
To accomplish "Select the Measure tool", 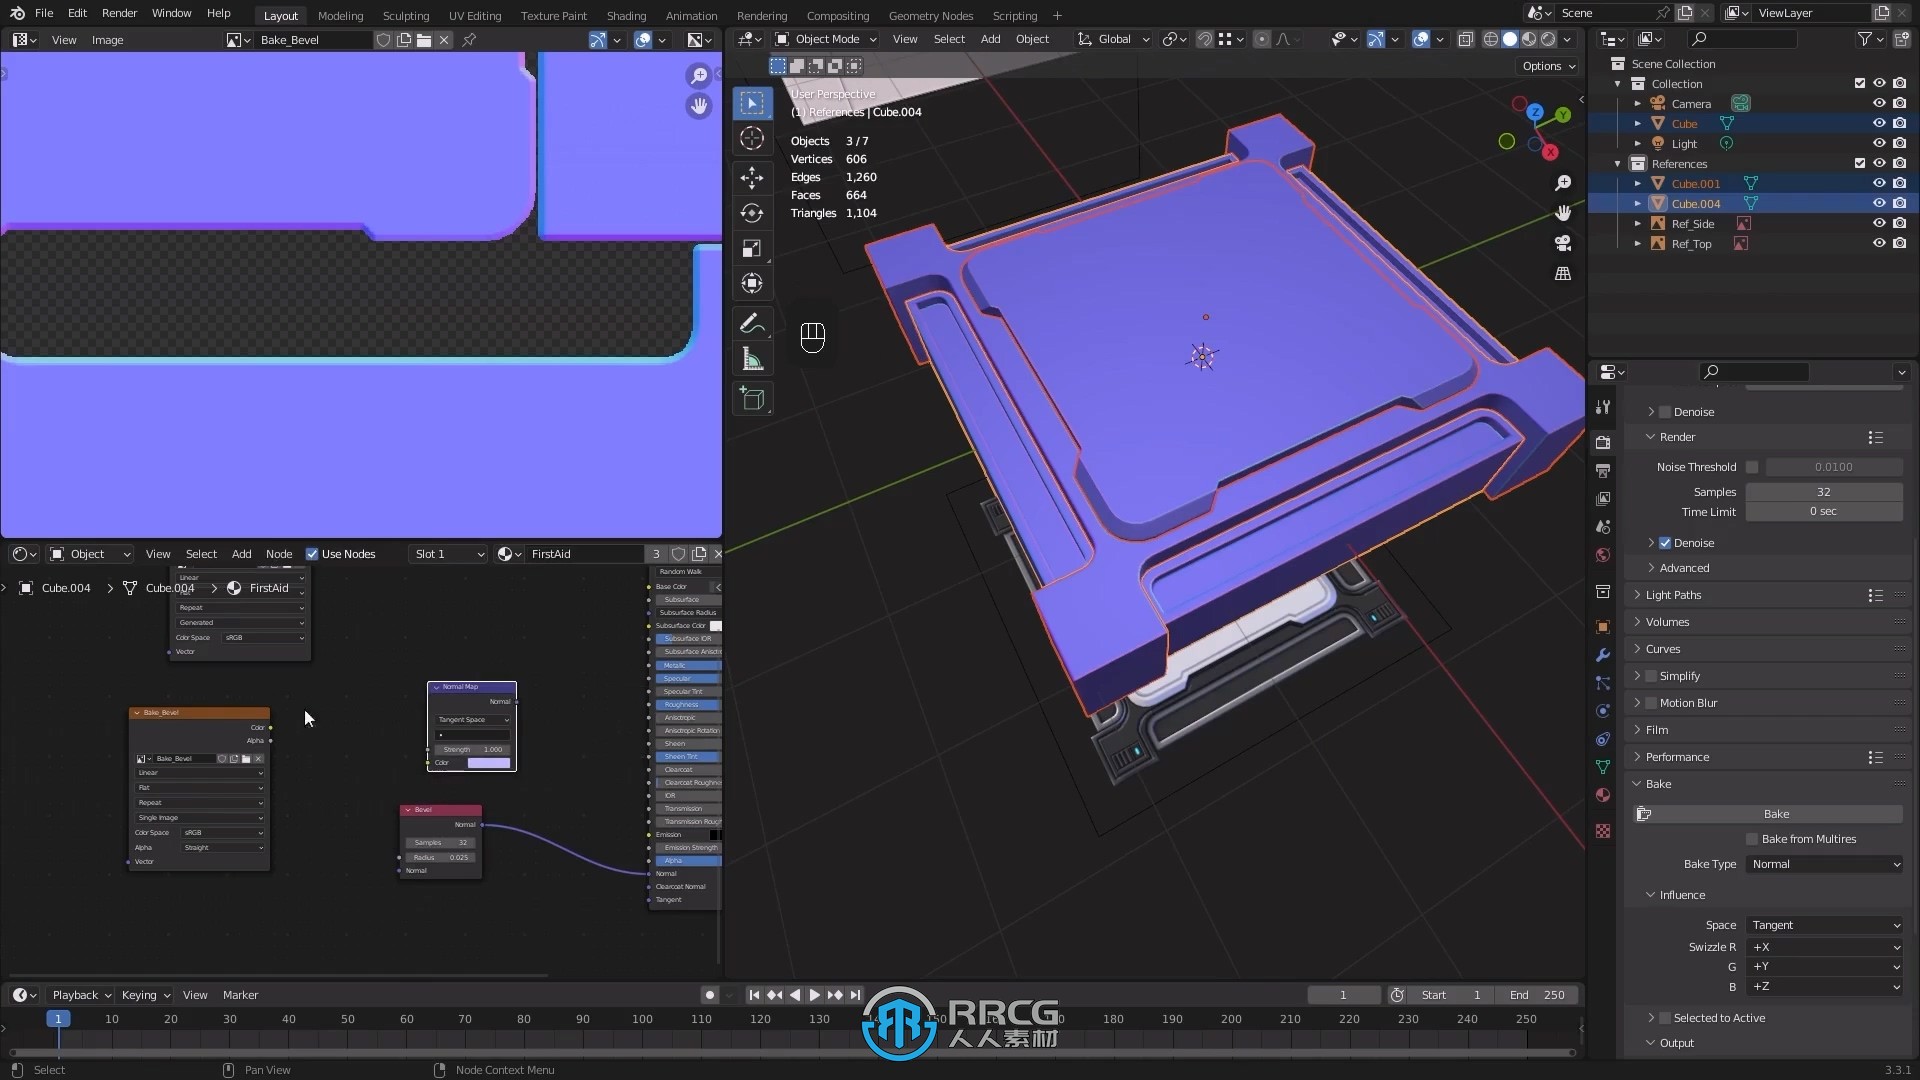I will pyautogui.click(x=752, y=359).
